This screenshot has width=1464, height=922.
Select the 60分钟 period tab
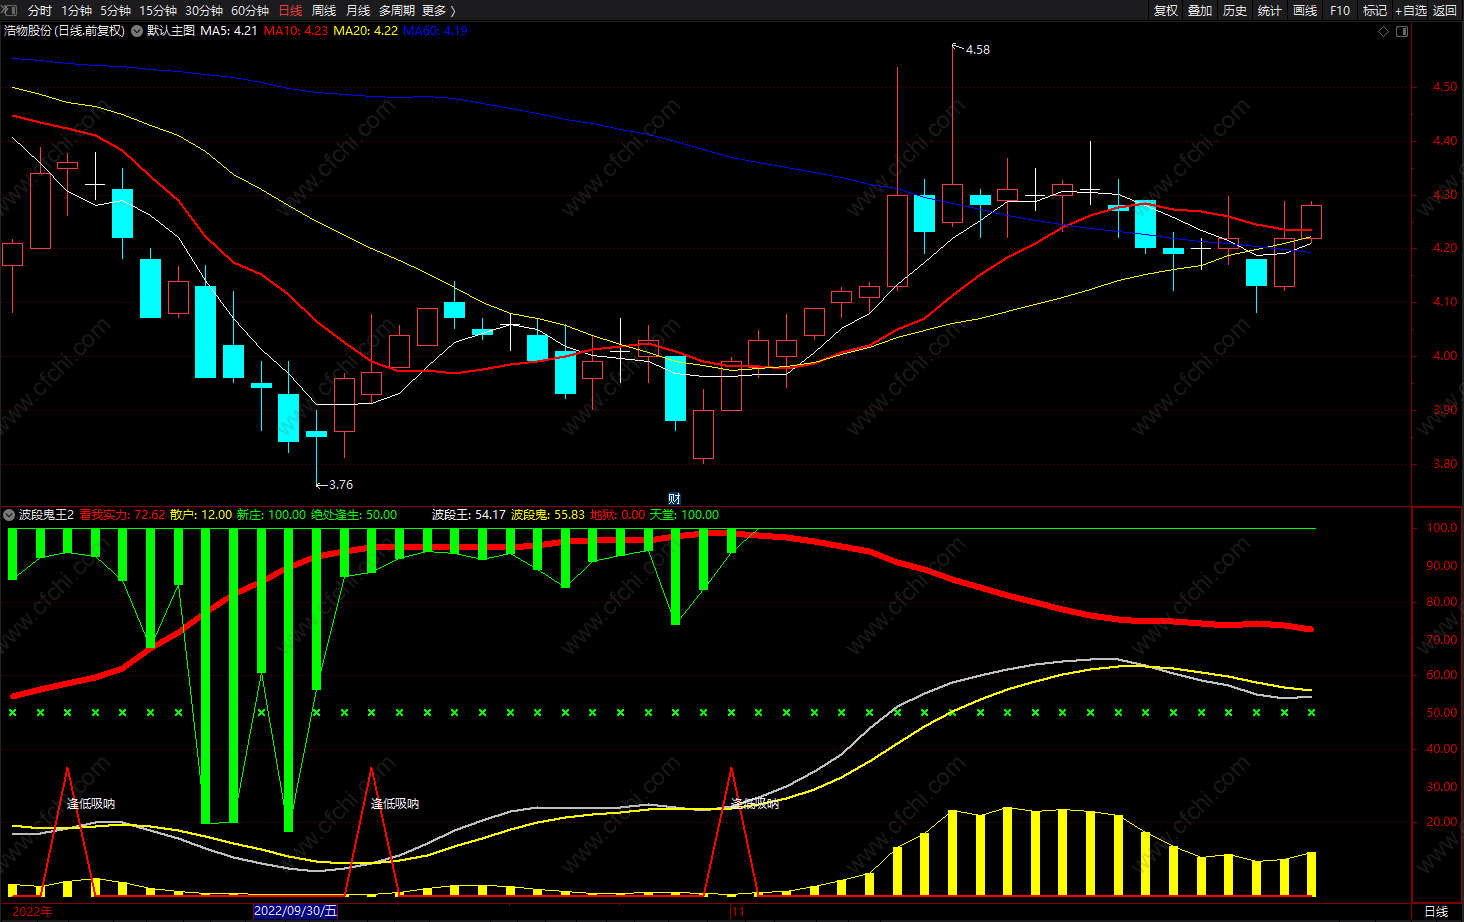[250, 10]
